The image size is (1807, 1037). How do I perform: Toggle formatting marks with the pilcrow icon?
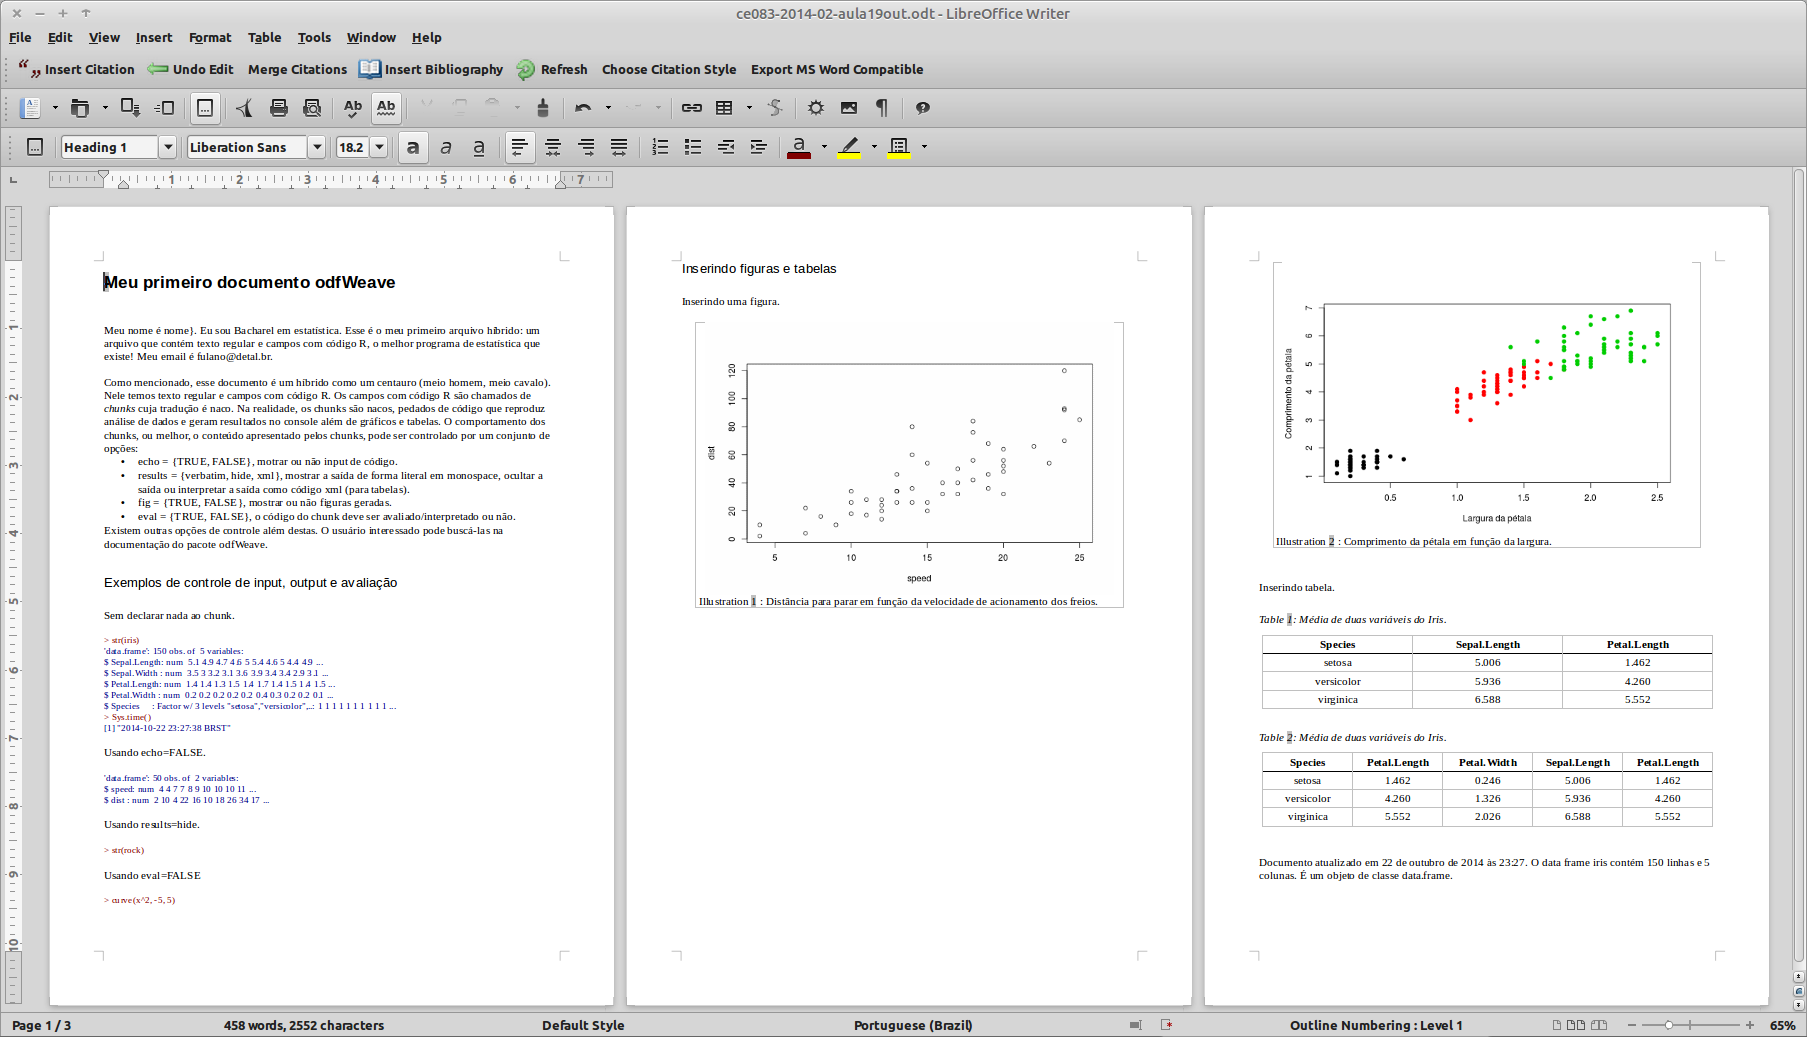882,108
